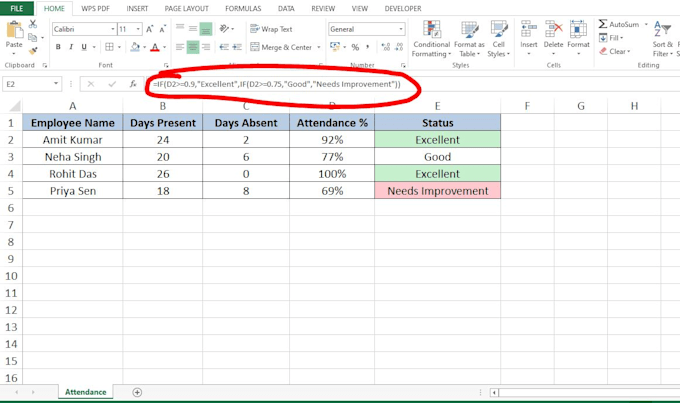Viewport: 680px width, 403px height.
Task: Align text right
Action: [206, 47]
